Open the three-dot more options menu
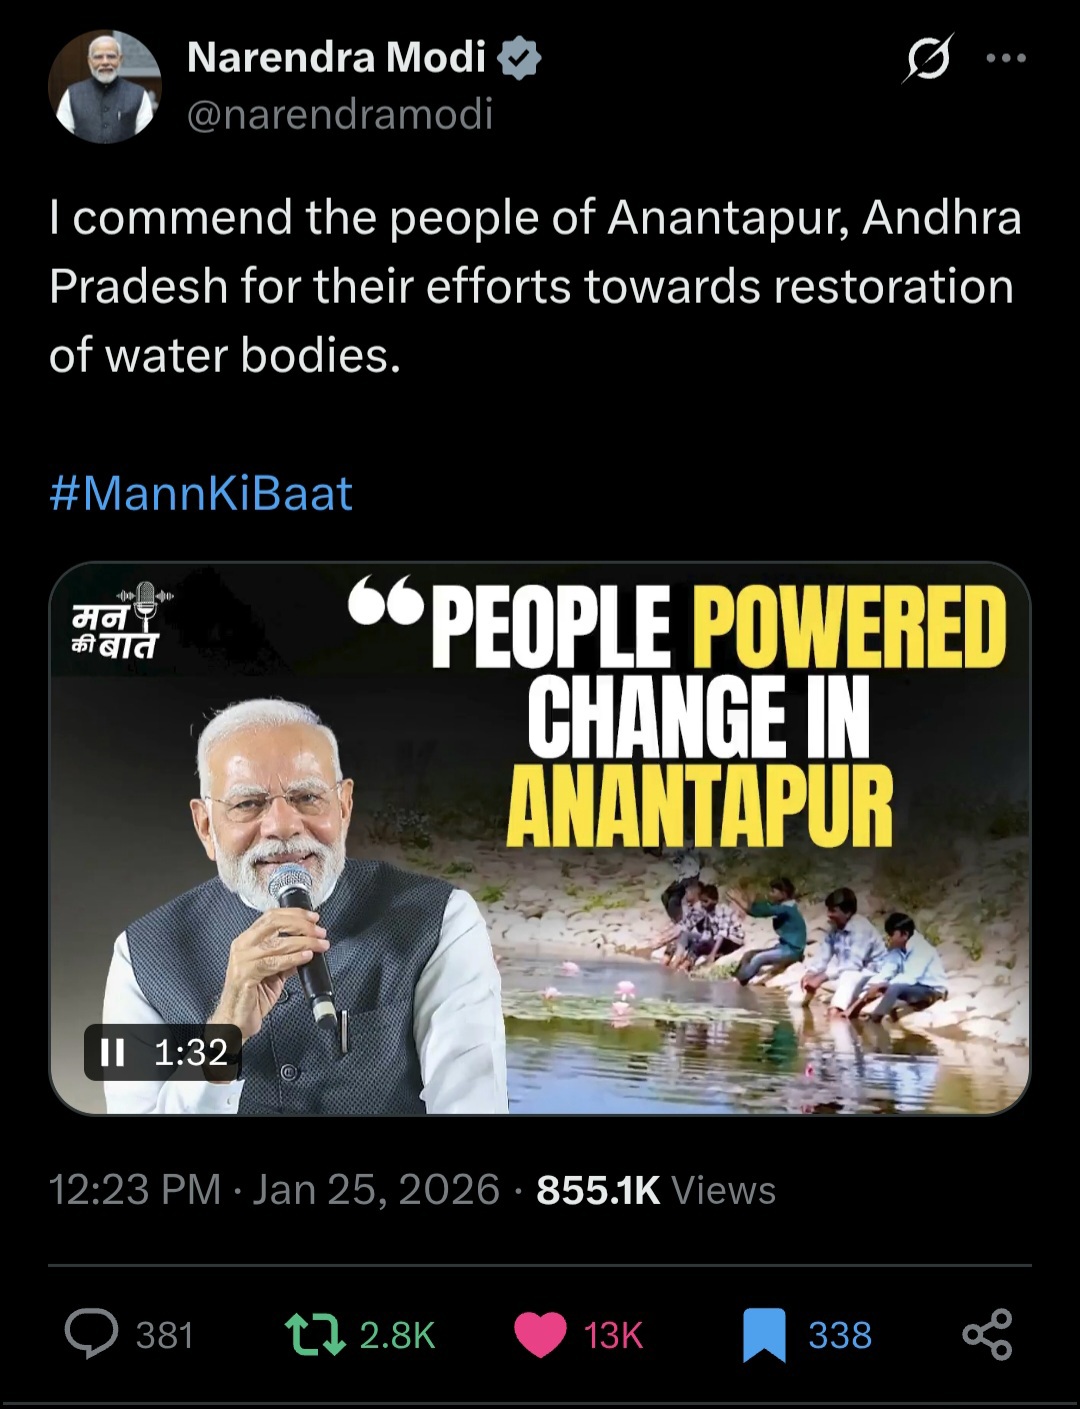Screen dimensions: 1080x1409 [x=1005, y=58]
